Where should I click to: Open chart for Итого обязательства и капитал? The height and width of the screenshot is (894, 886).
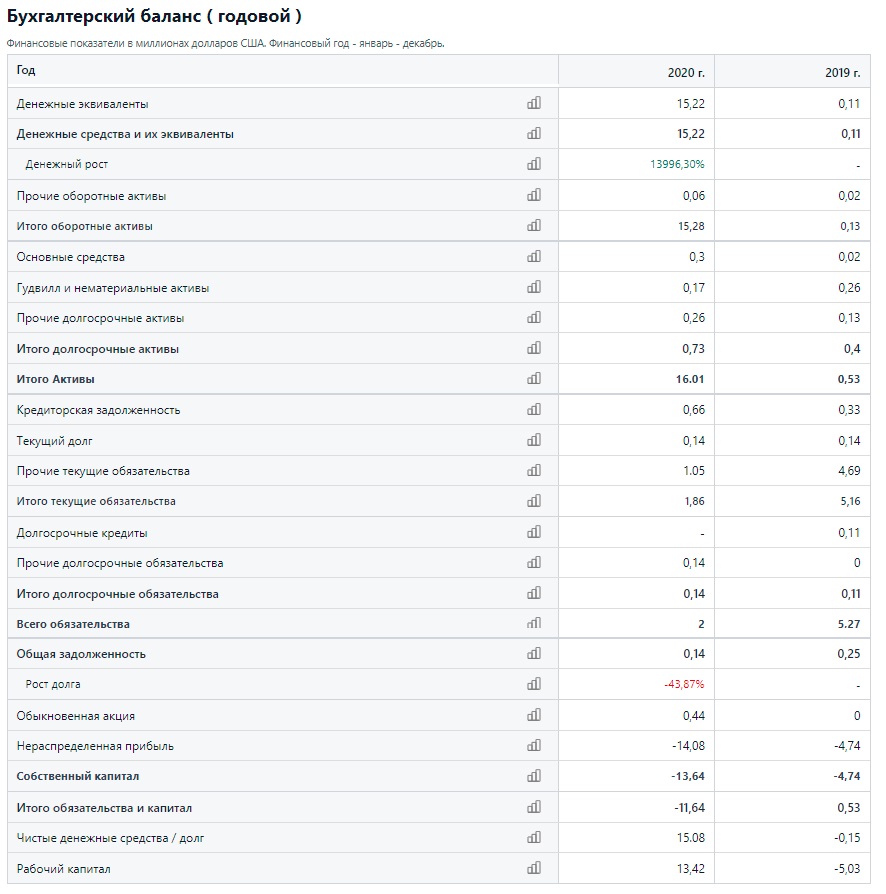tap(534, 807)
